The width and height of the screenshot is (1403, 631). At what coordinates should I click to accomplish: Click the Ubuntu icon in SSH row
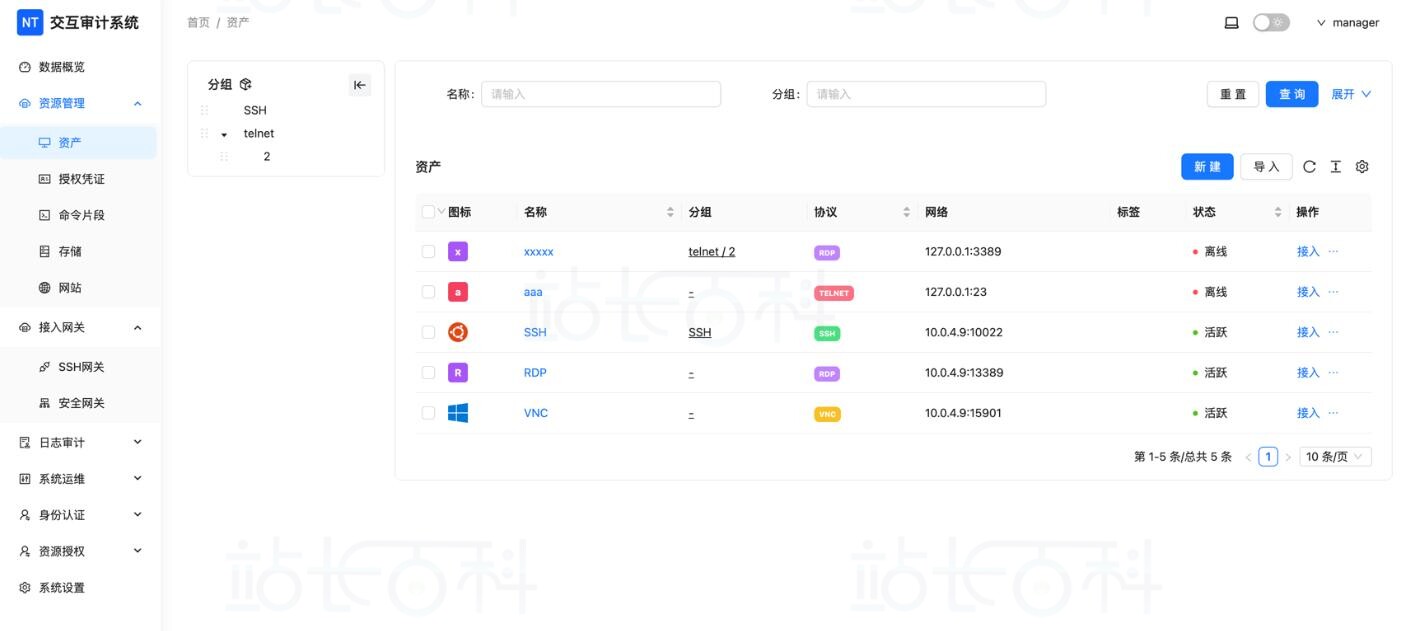(457, 332)
